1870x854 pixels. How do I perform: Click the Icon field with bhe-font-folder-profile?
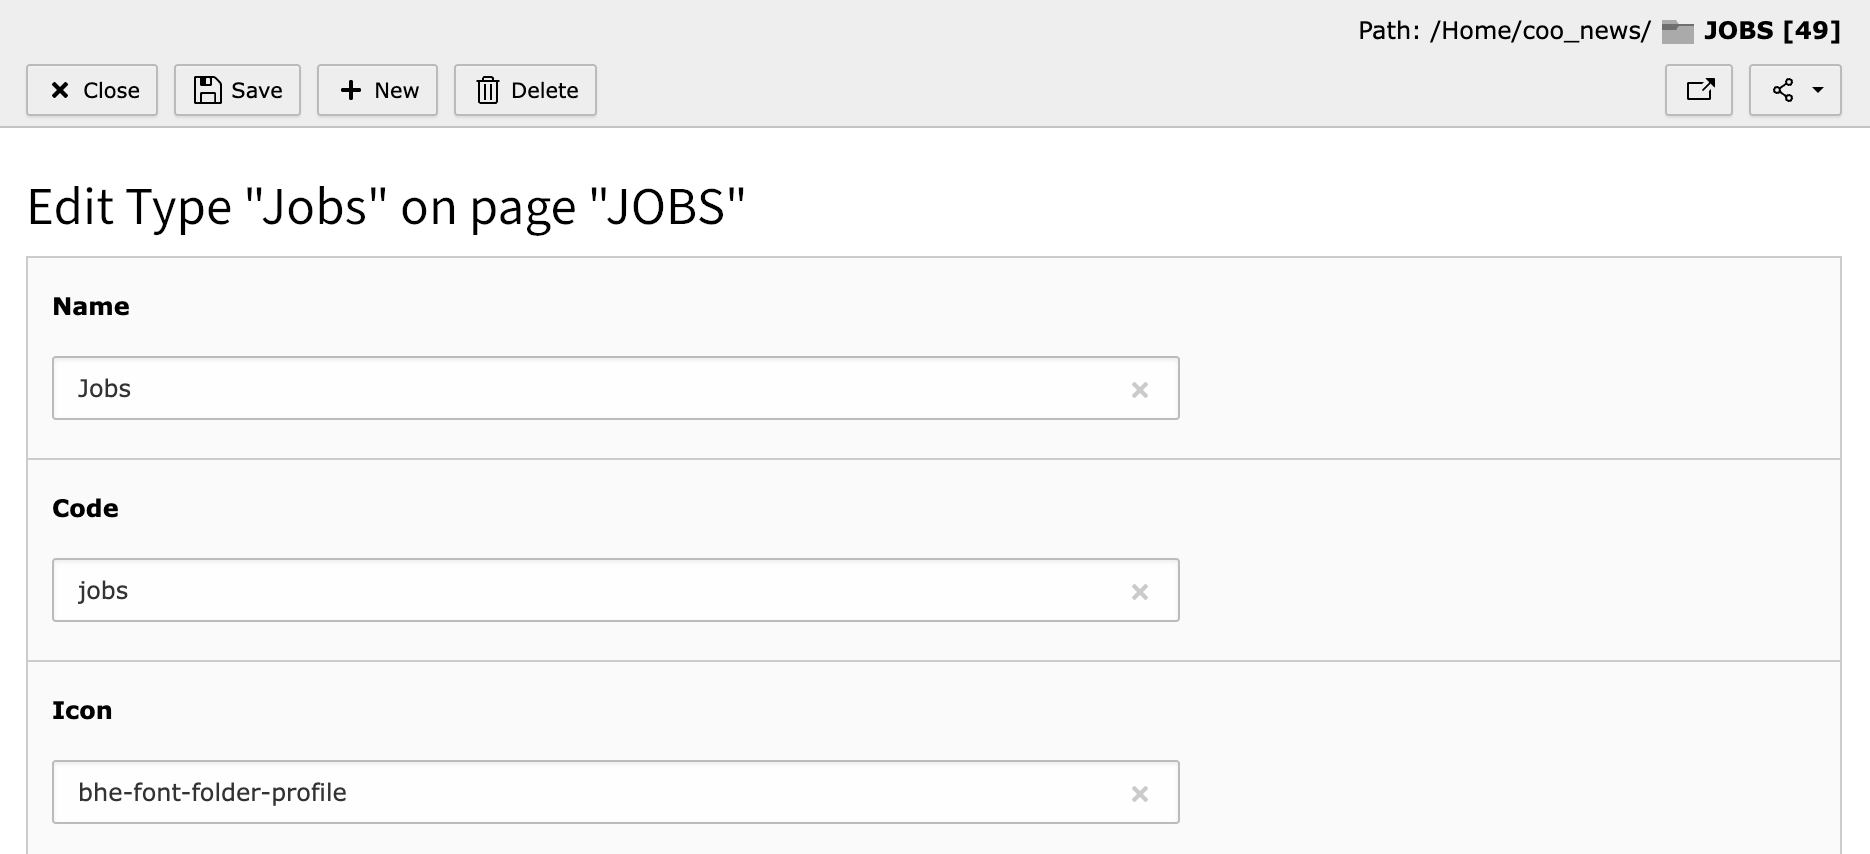590,792
